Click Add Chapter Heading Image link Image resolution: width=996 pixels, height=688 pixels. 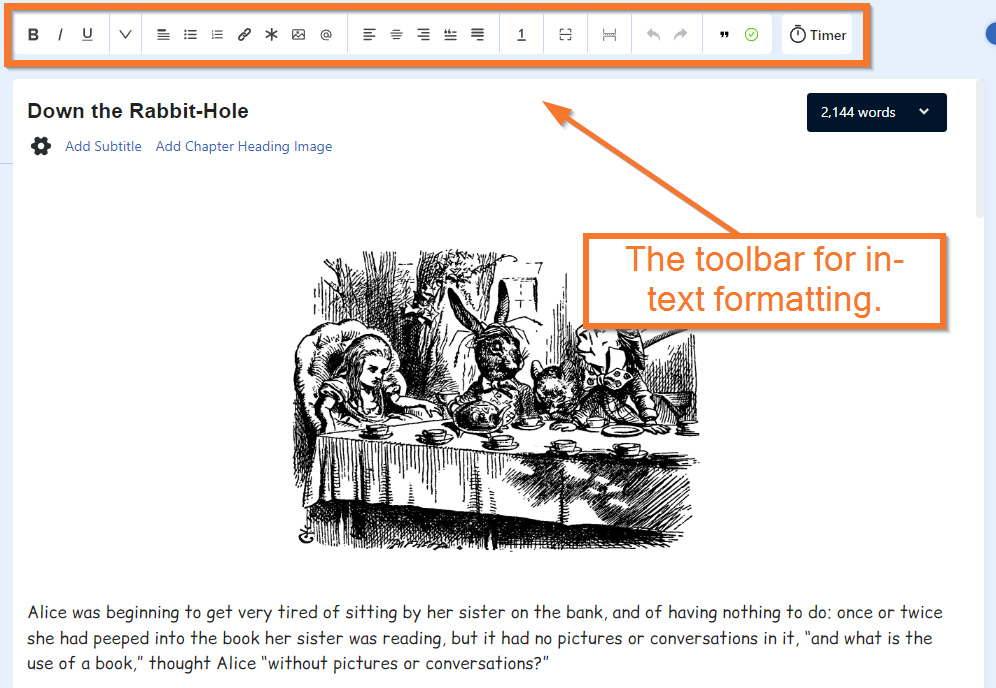(x=244, y=146)
